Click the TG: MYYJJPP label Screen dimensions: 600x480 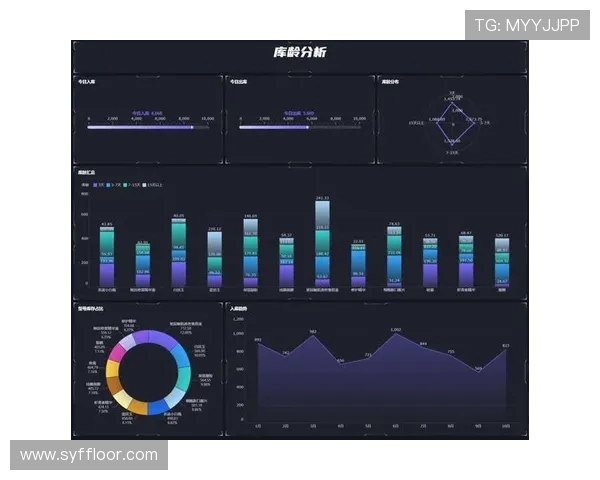click(x=526, y=25)
